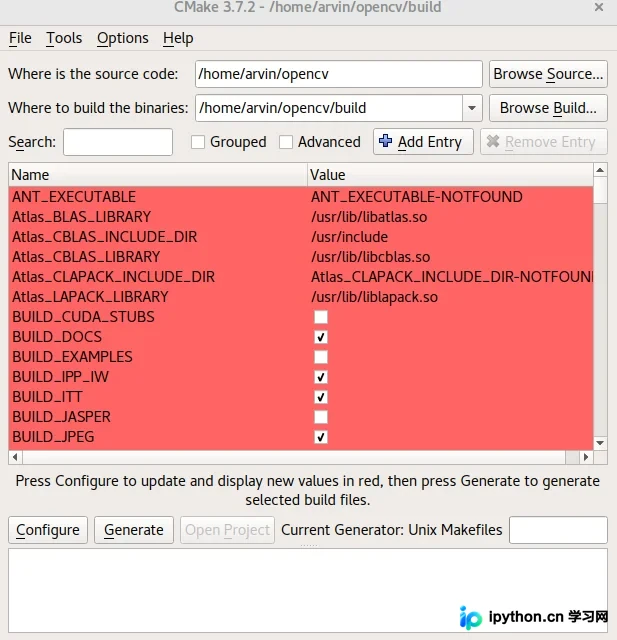Expand the build path dropdown arrow
The image size is (617, 640).
(x=472, y=108)
